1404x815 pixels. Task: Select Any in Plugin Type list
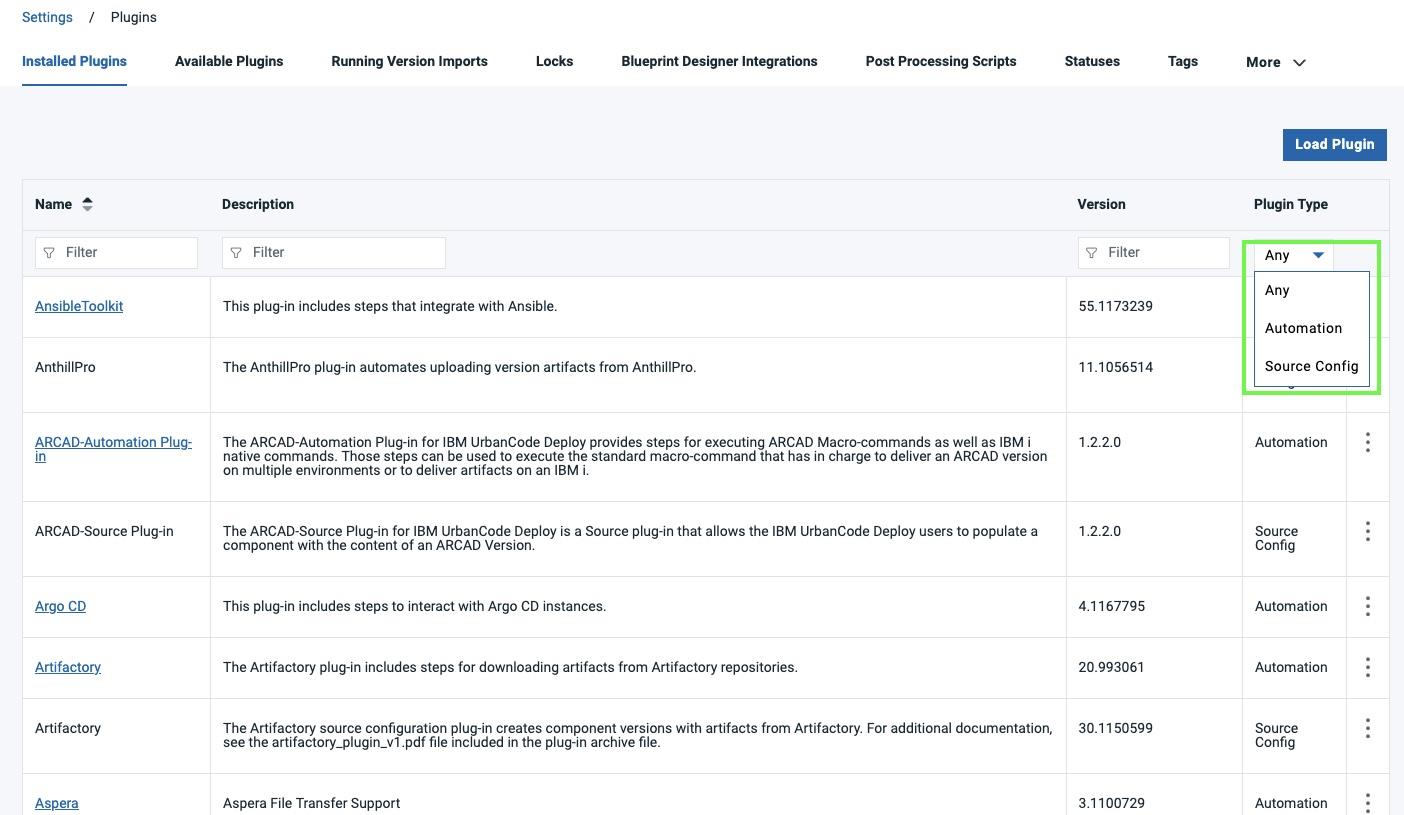(x=1277, y=290)
